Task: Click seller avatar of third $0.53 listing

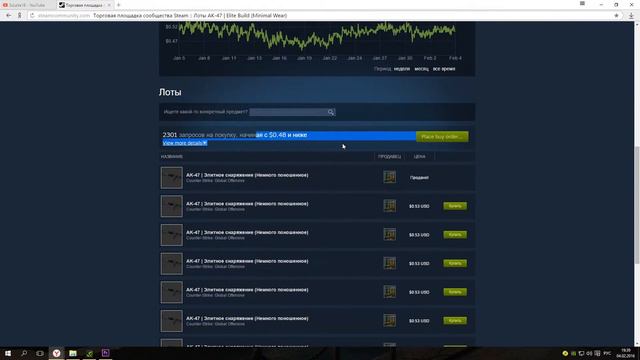Action: [389, 262]
